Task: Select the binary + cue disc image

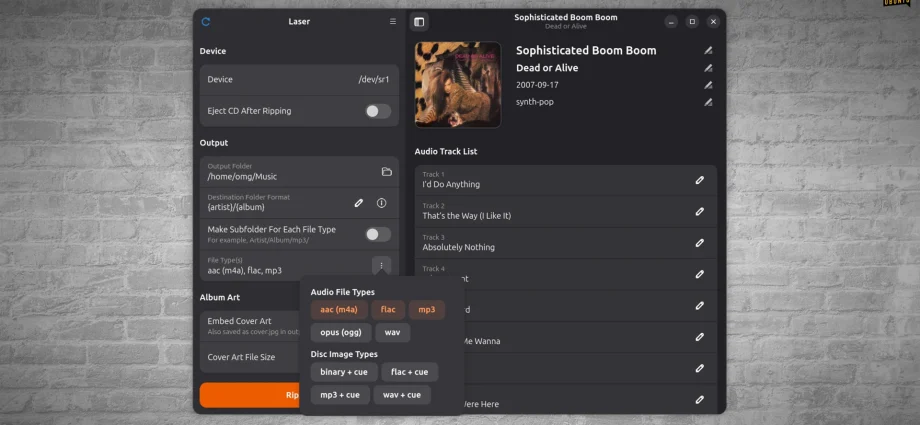Action: (344, 372)
